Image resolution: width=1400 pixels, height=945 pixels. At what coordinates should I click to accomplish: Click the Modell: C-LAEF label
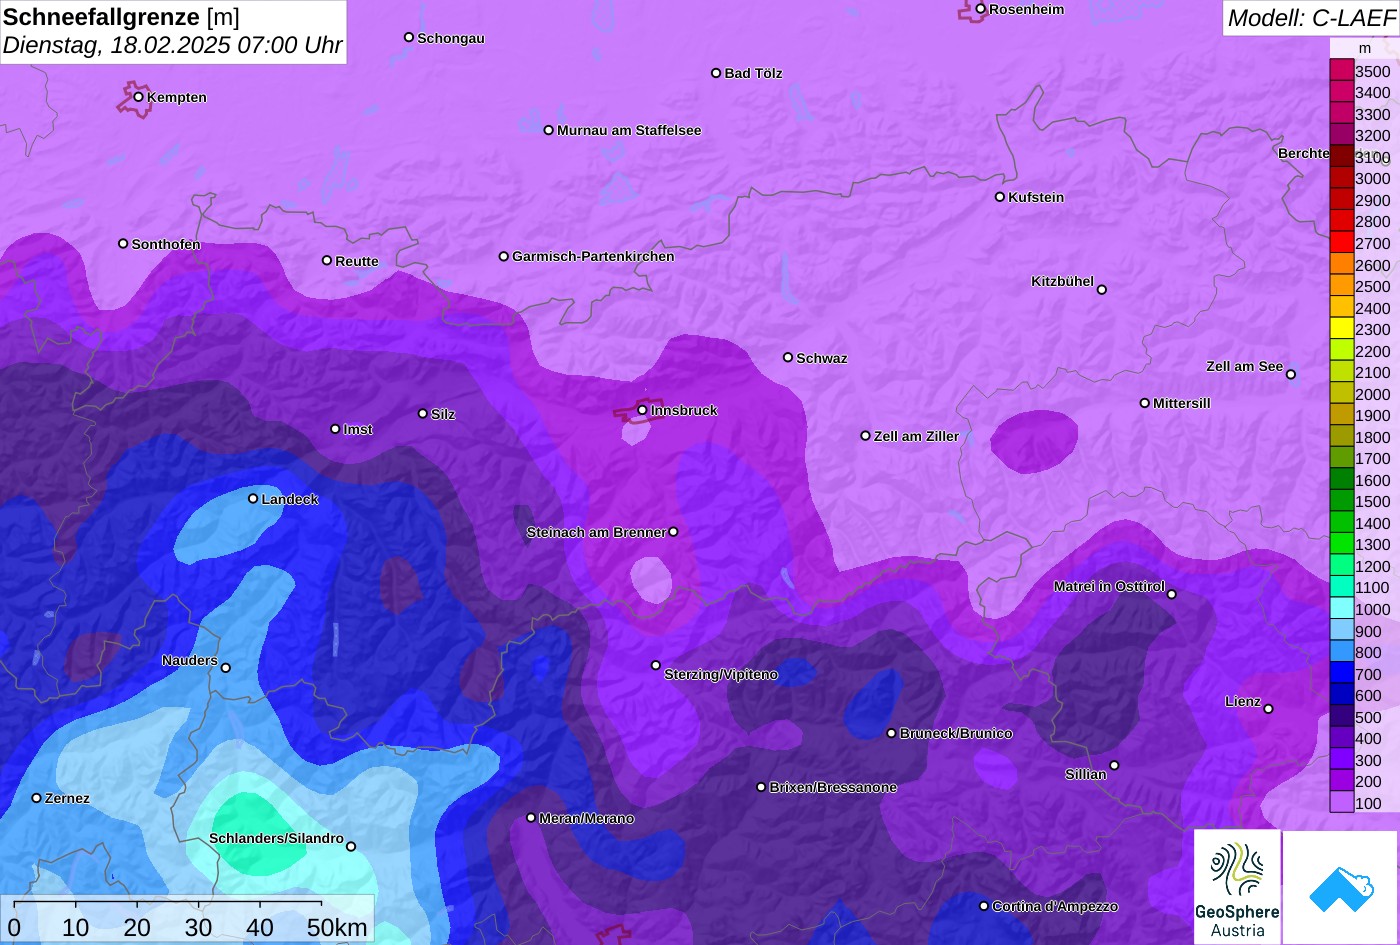click(x=1310, y=18)
